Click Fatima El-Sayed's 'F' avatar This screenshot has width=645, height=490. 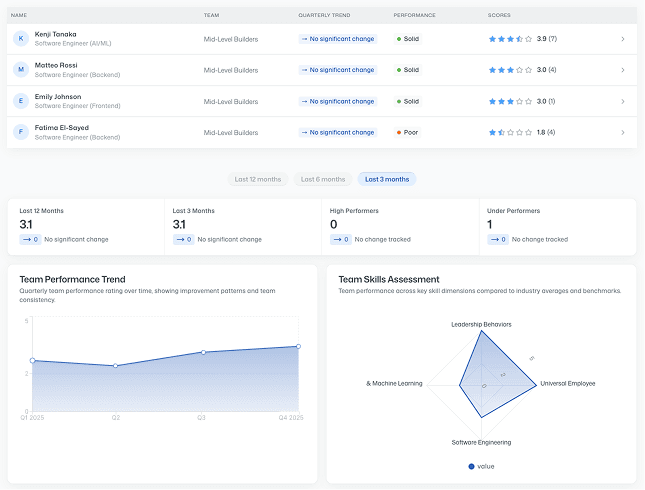click(x=21, y=132)
